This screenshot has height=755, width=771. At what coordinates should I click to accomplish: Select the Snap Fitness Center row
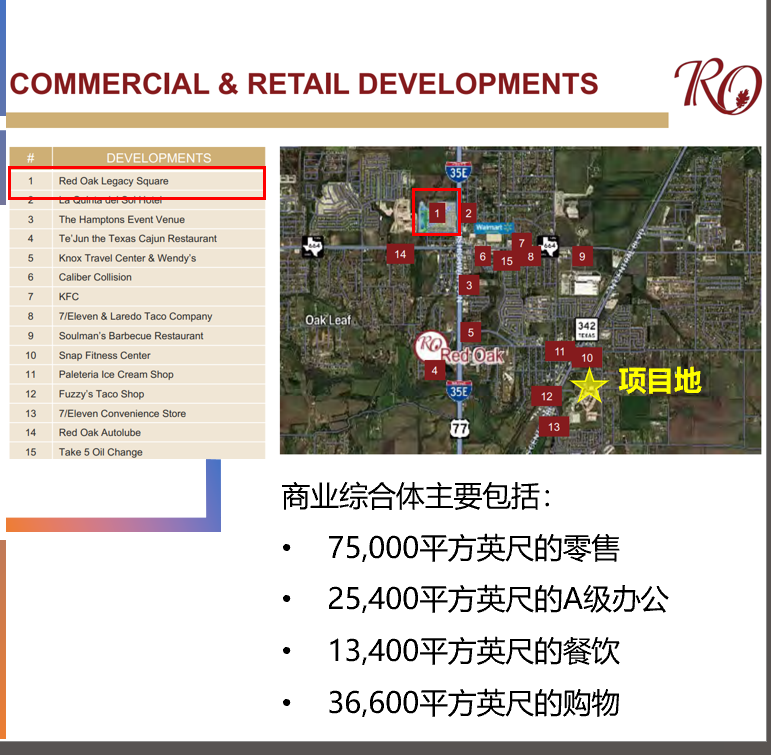pos(137,355)
